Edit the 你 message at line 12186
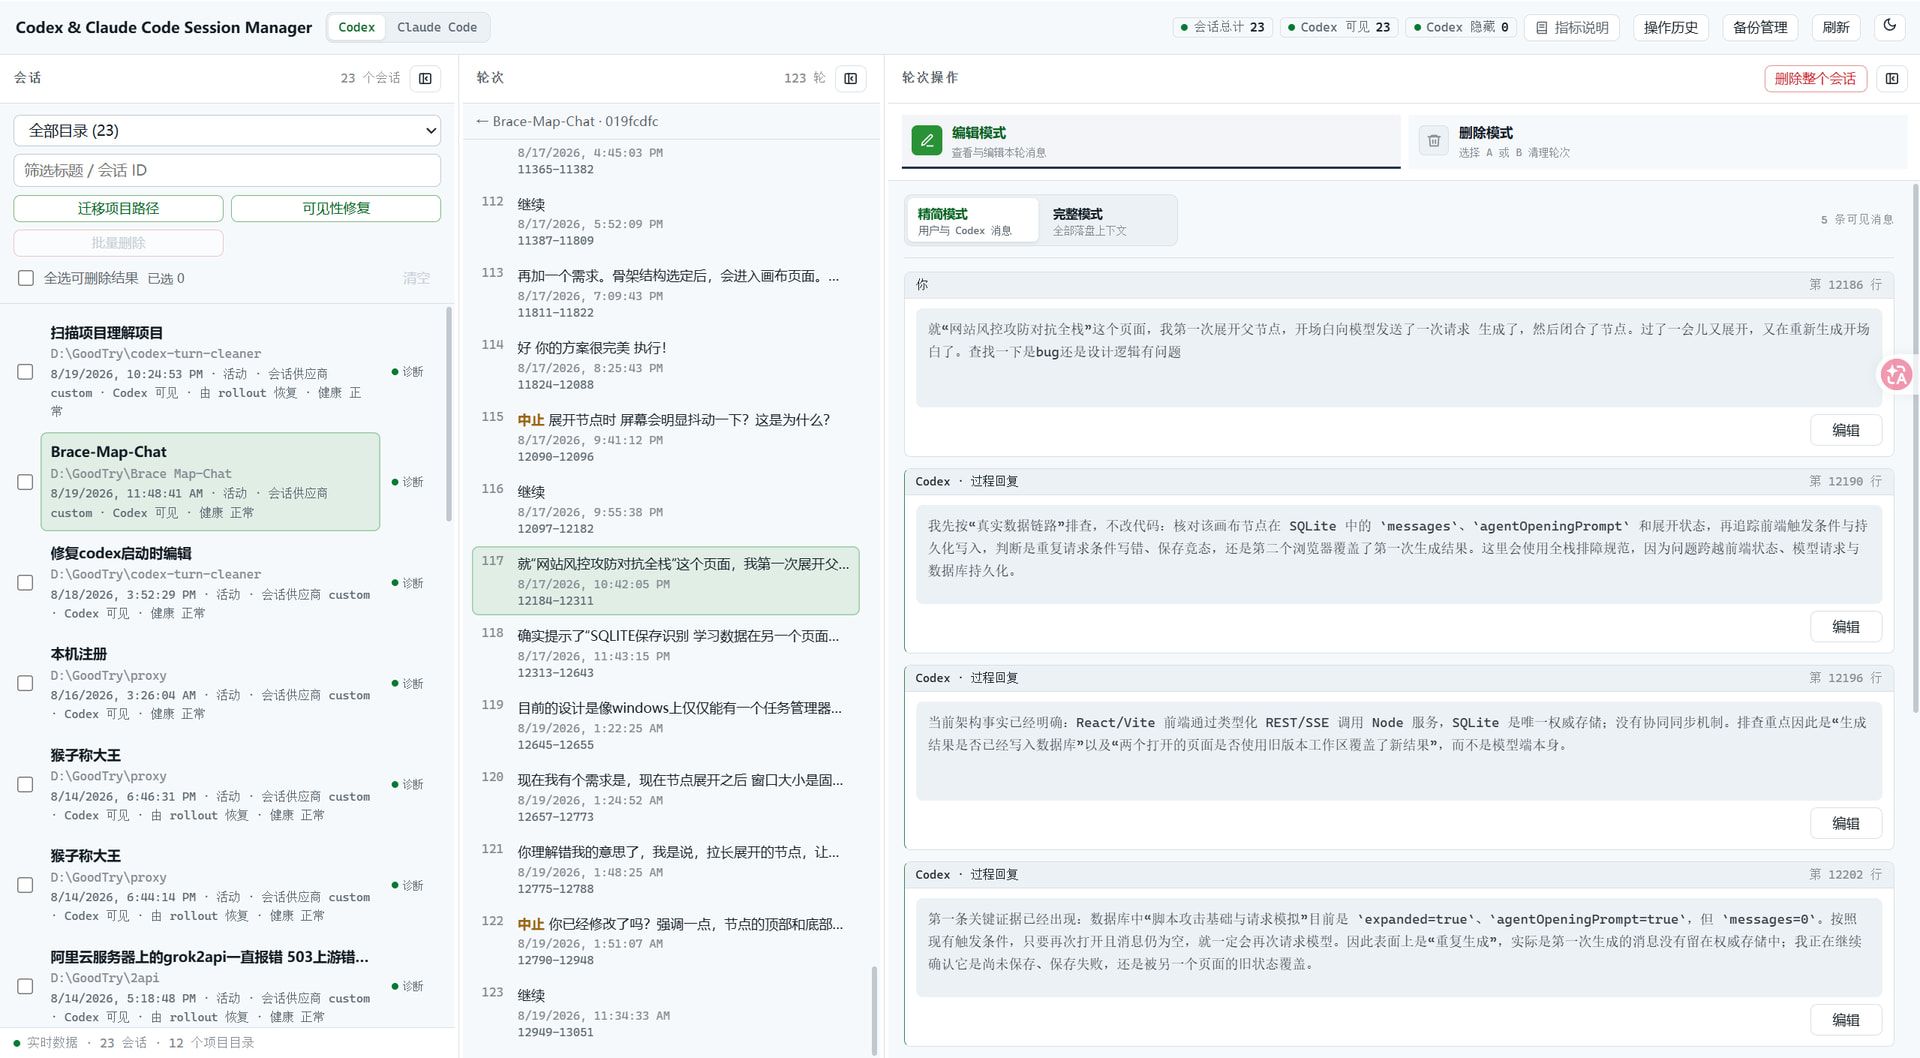1920x1058 pixels. click(1846, 430)
